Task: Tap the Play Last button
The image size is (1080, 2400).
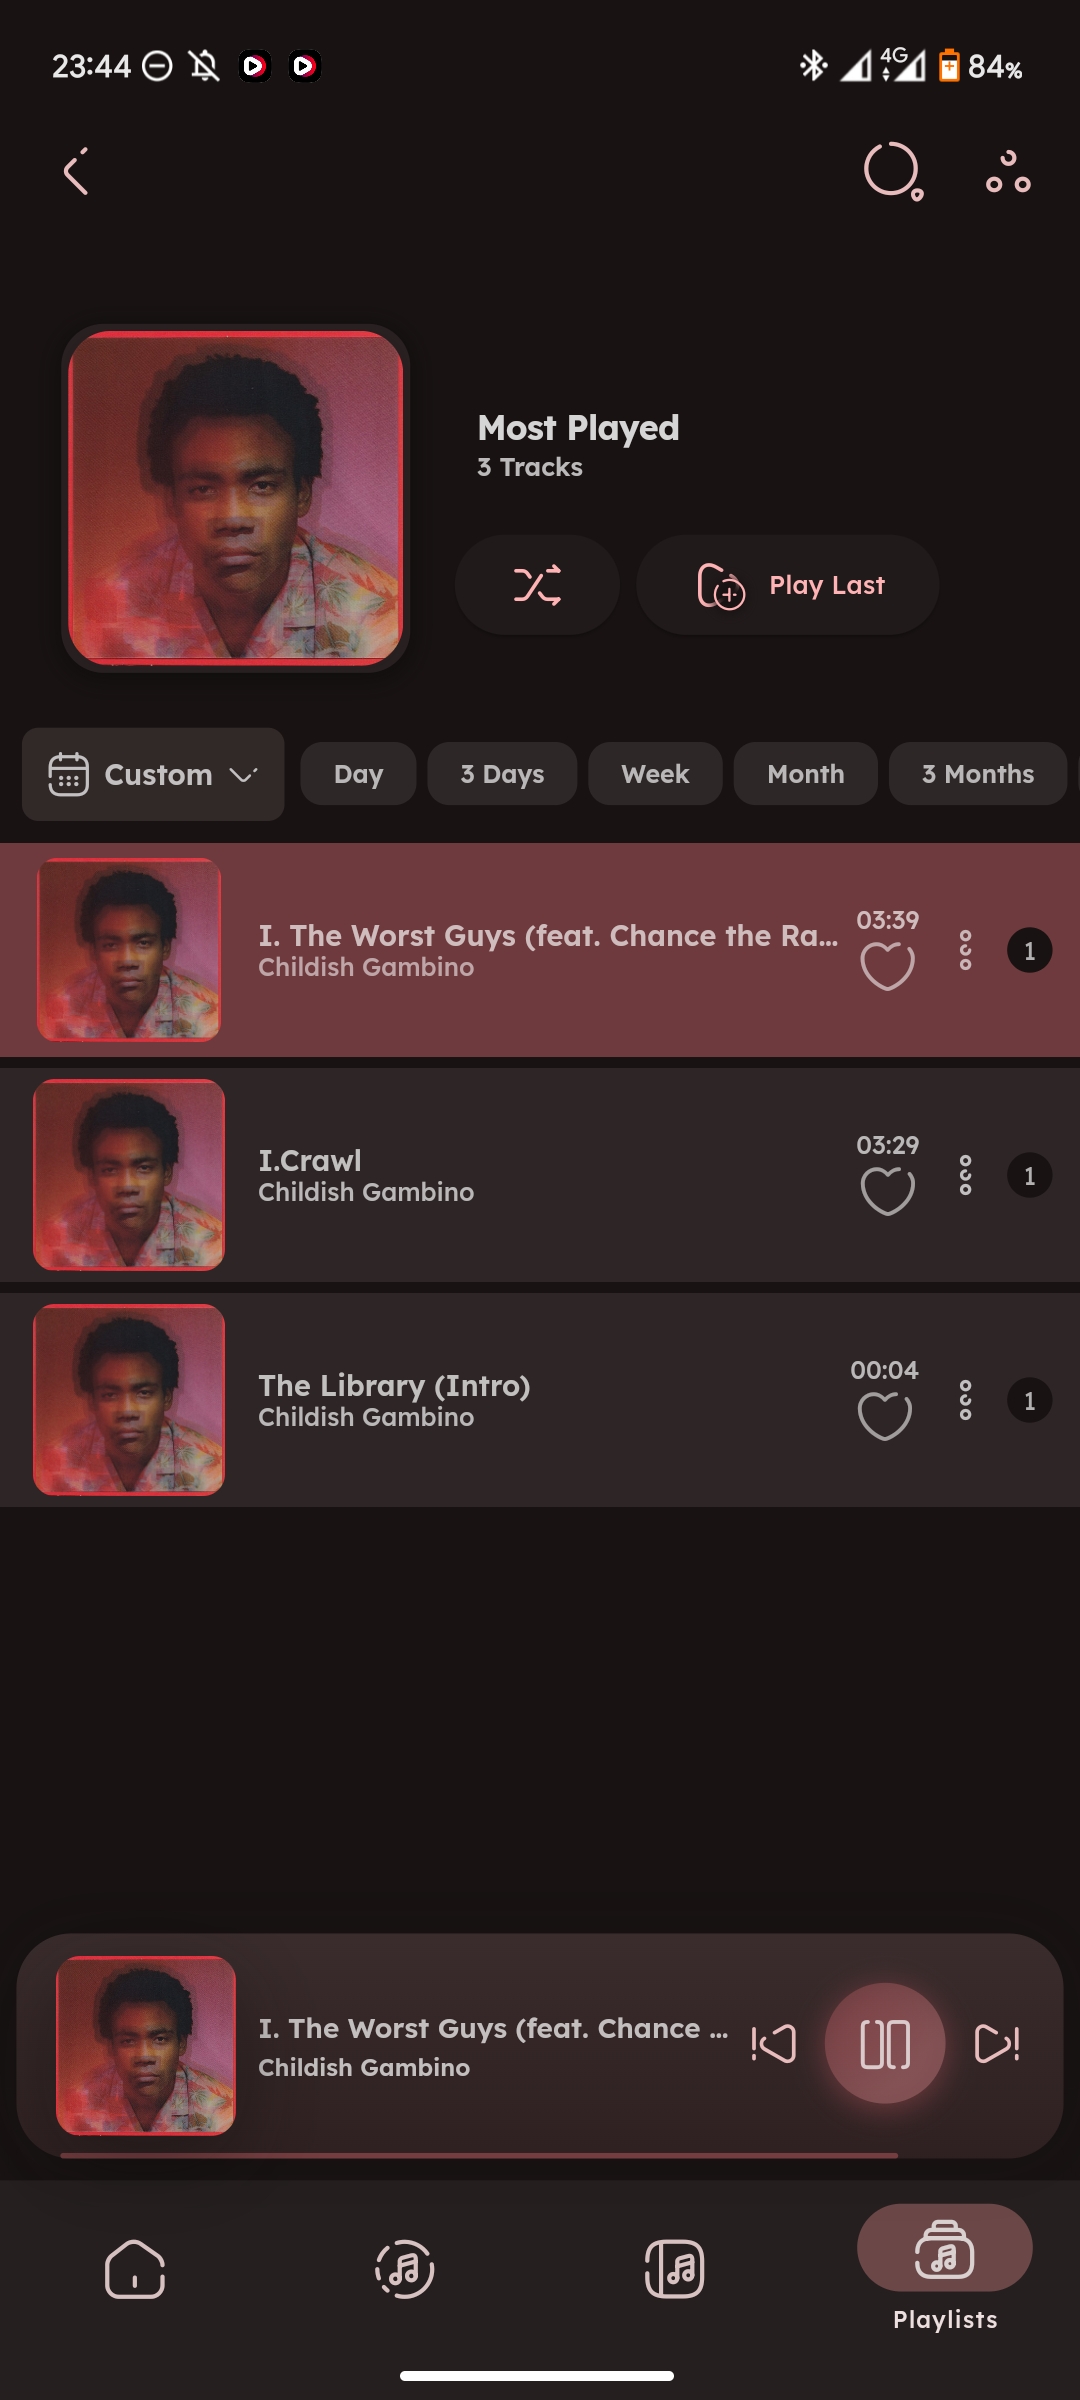Action: point(788,585)
